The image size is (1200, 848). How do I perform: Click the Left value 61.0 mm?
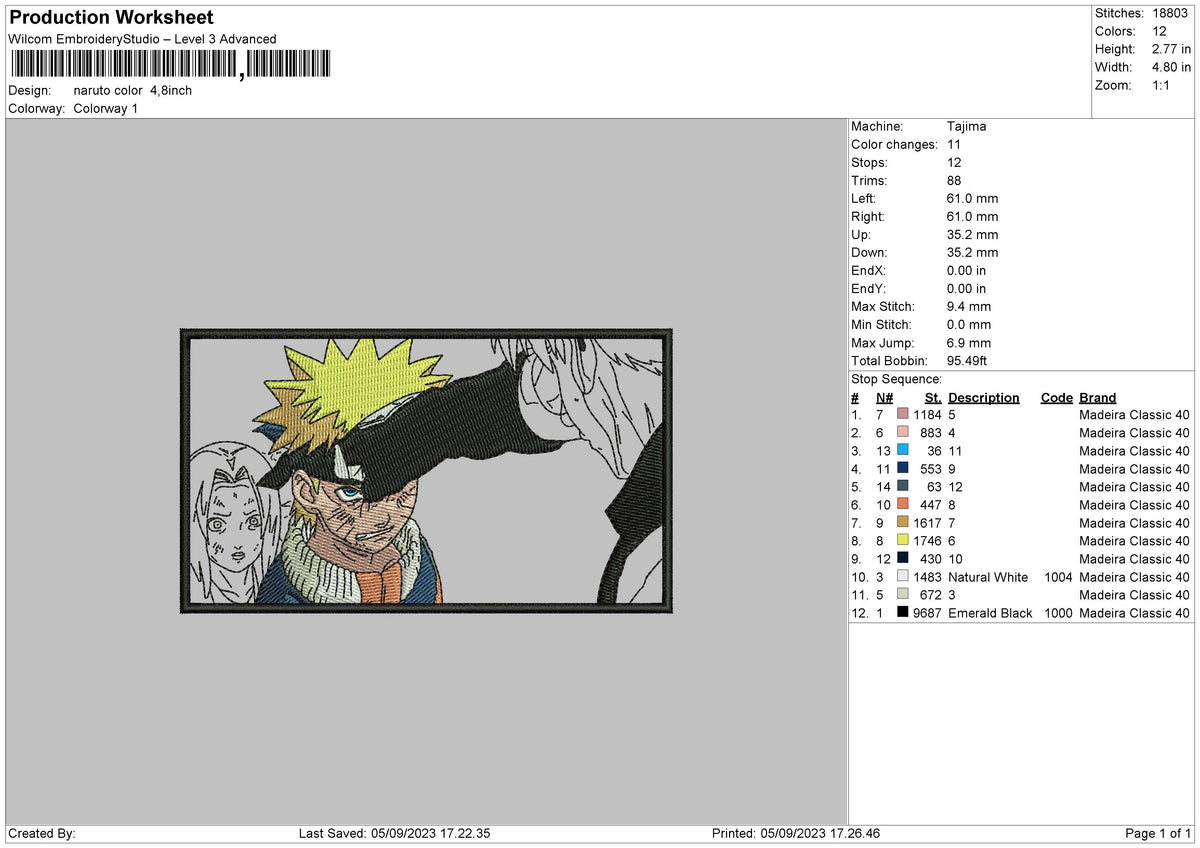tap(972, 198)
